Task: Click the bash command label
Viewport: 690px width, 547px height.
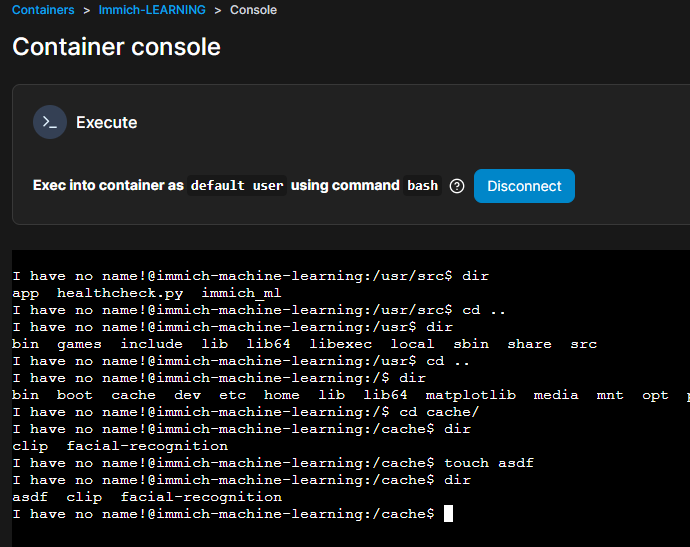Action: click(422, 186)
